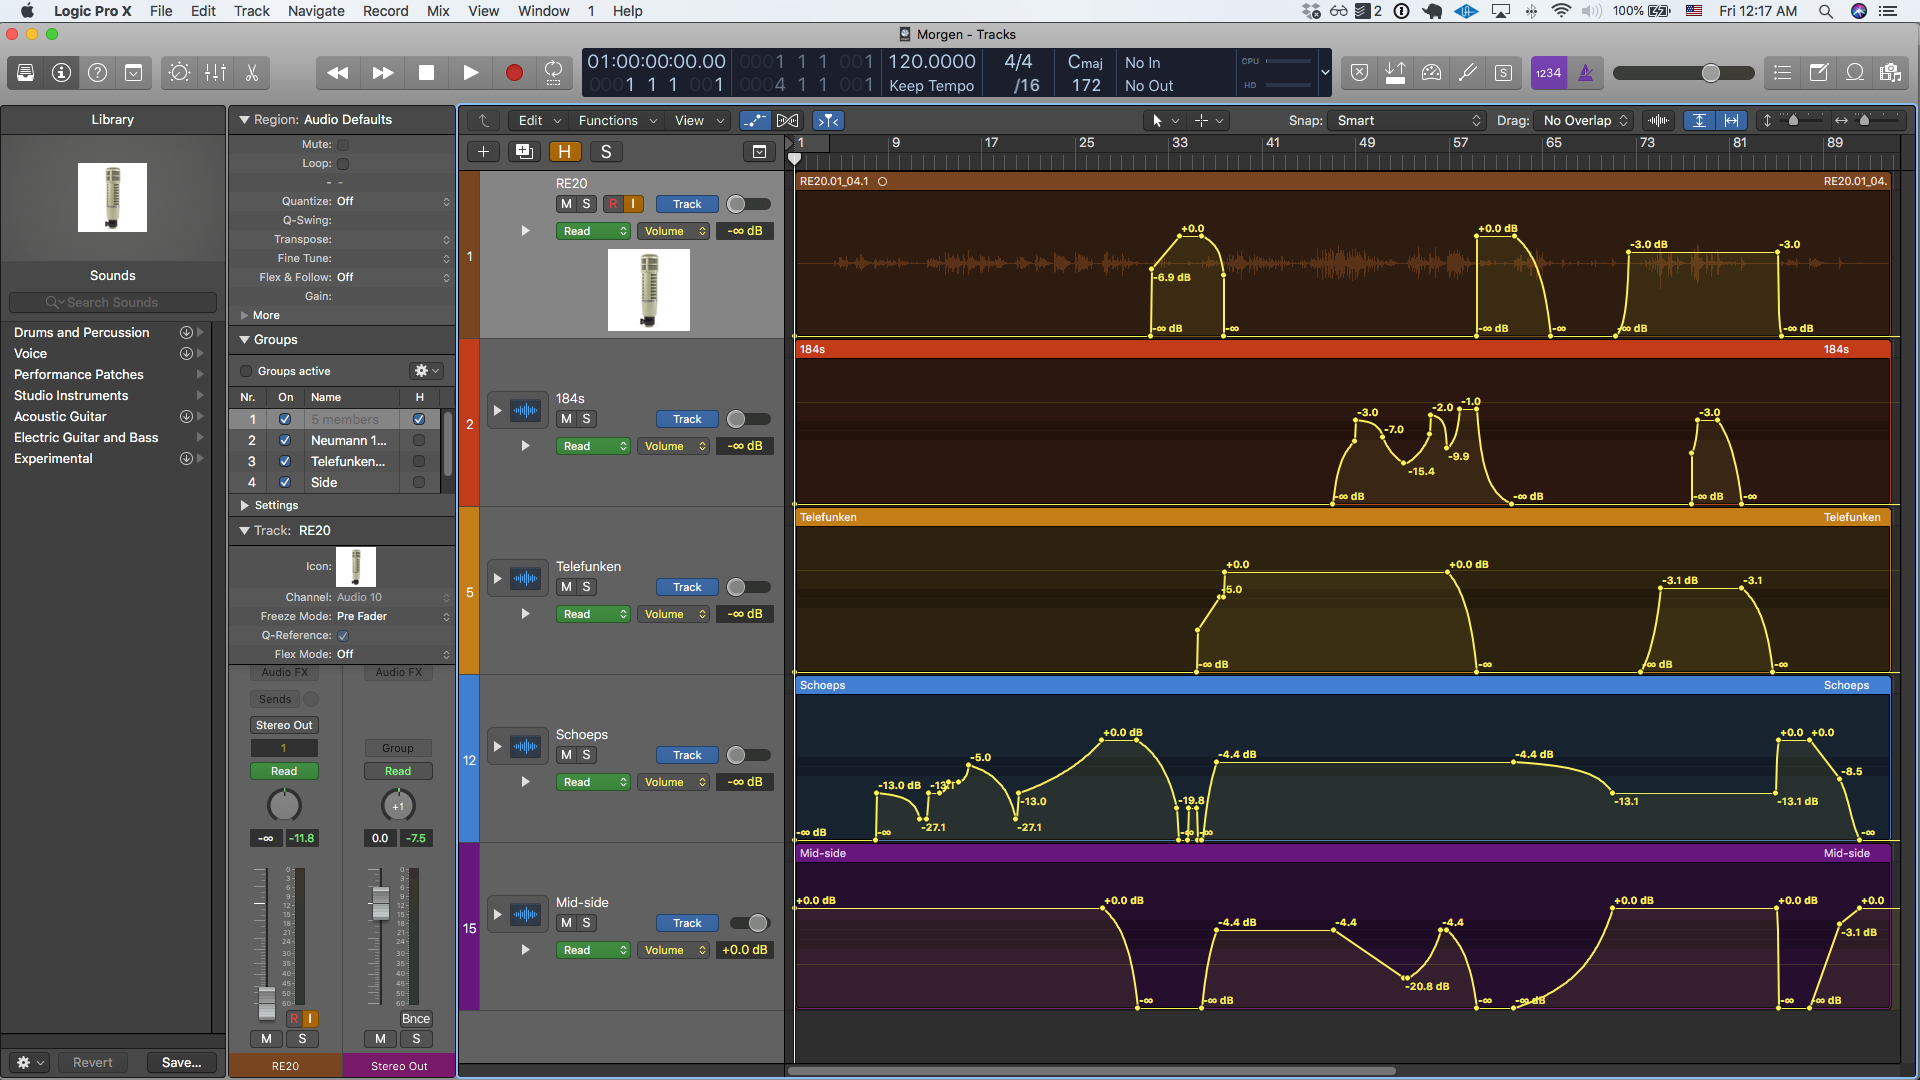Open the Mixer faders icon
This screenshot has height=1080, width=1920.
(x=216, y=73)
